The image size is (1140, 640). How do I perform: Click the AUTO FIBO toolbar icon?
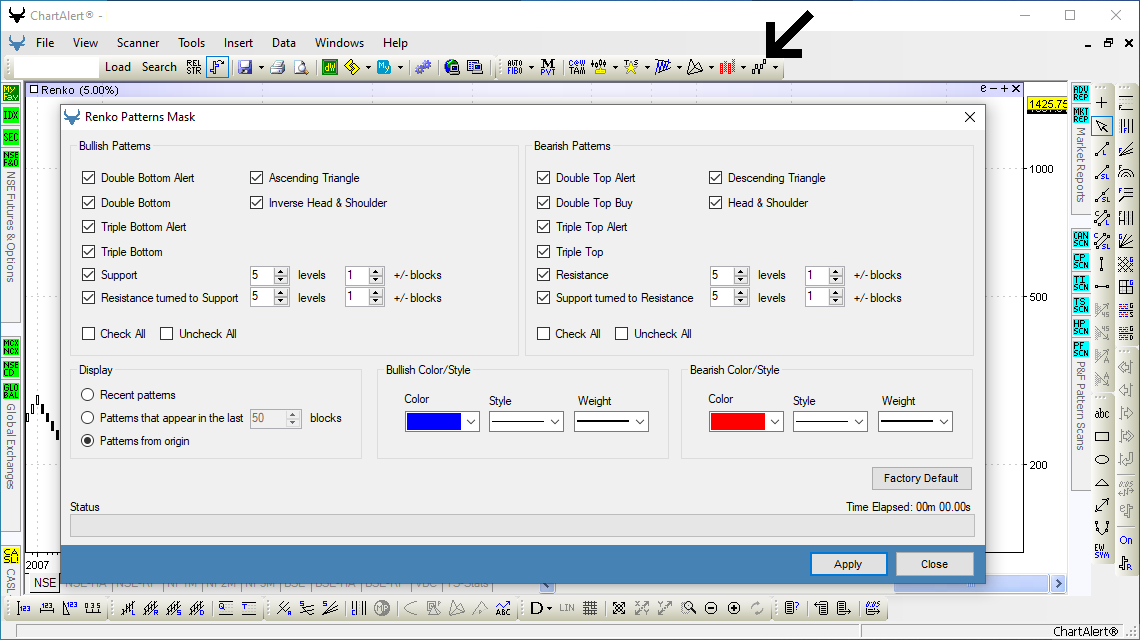click(x=515, y=67)
